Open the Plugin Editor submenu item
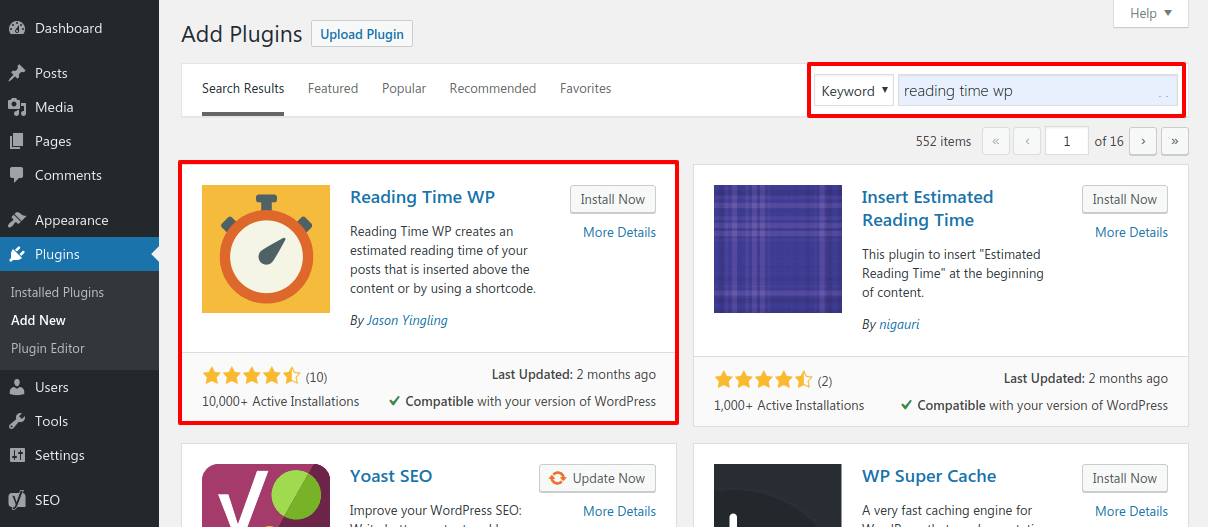 tap(48, 348)
